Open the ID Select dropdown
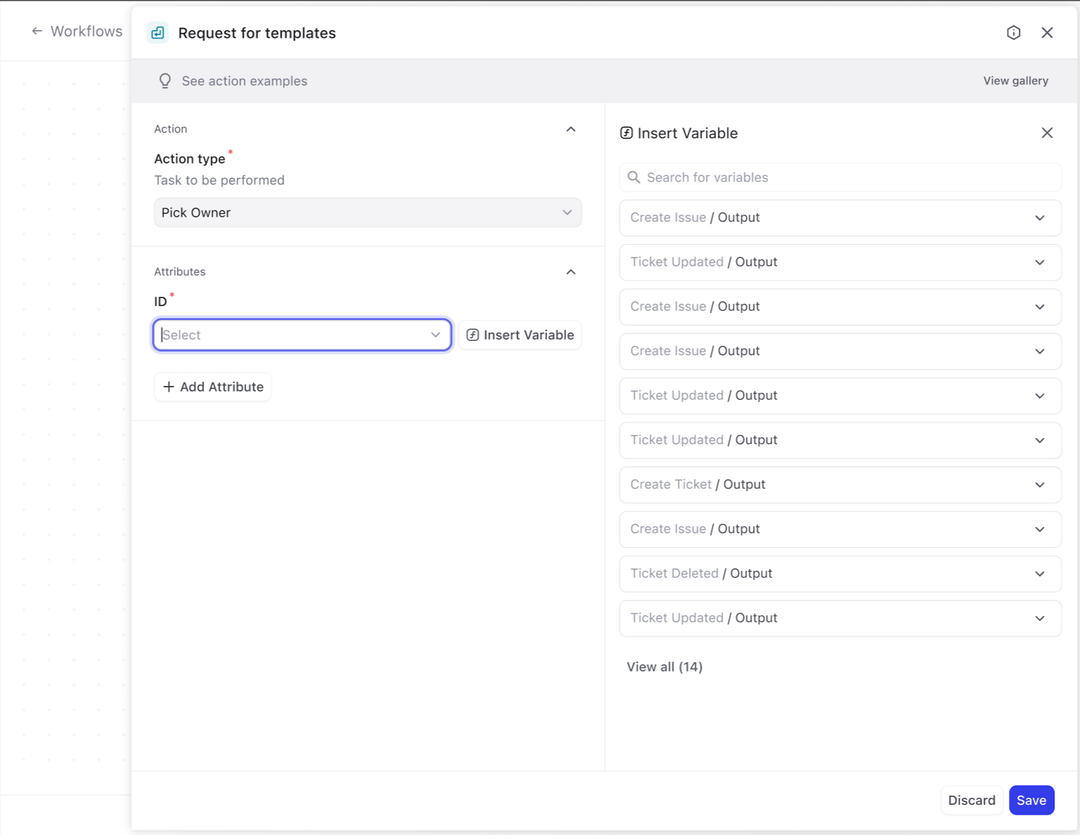The height and width of the screenshot is (835, 1080). click(x=301, y=335)
